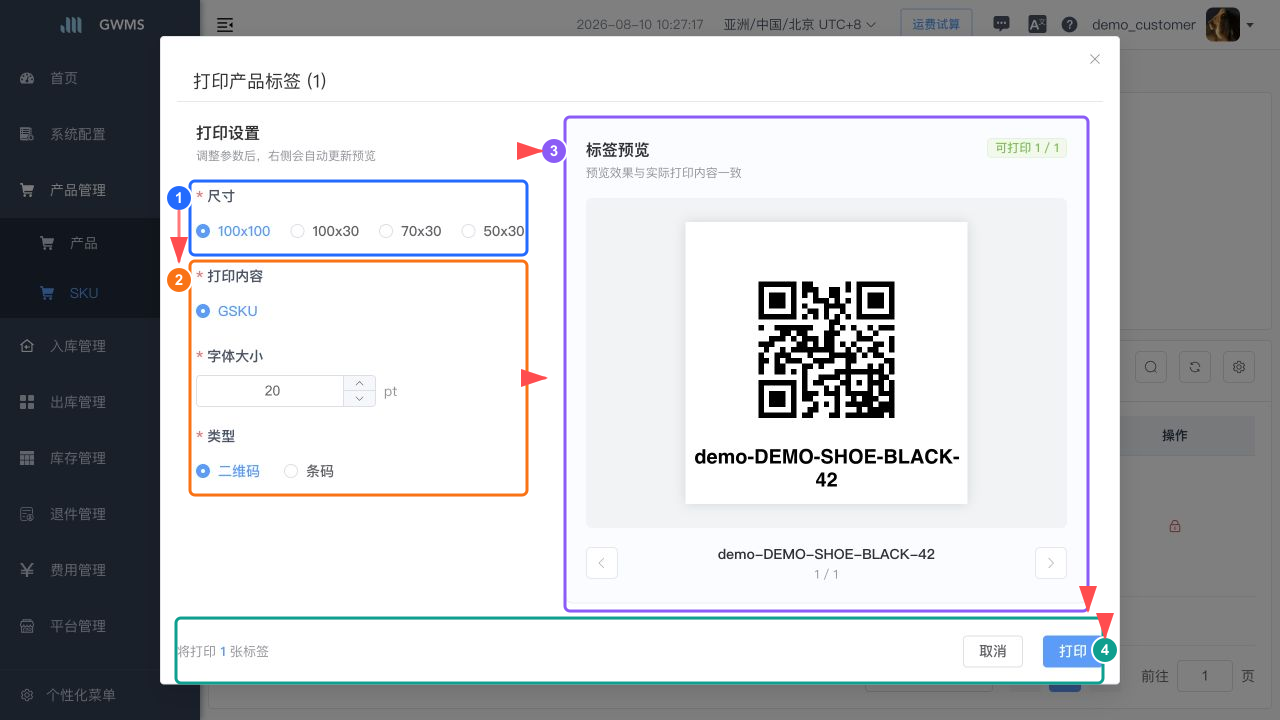Open the timezone dropdown 亚洲/中国/北京
The height and width of the screenshot is (720, 1280).
point(800,25)
